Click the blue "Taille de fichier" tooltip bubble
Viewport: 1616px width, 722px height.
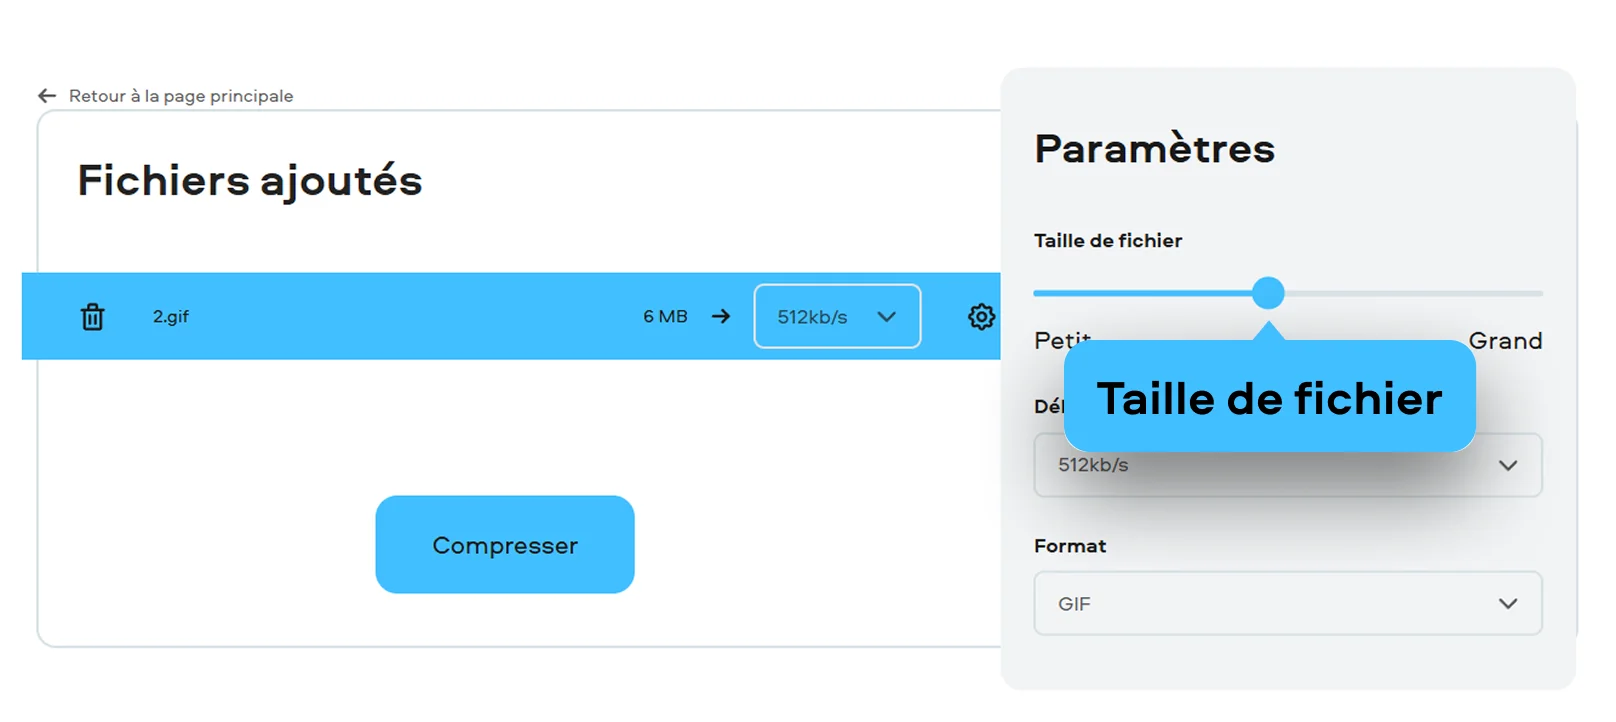point(1269,398)
